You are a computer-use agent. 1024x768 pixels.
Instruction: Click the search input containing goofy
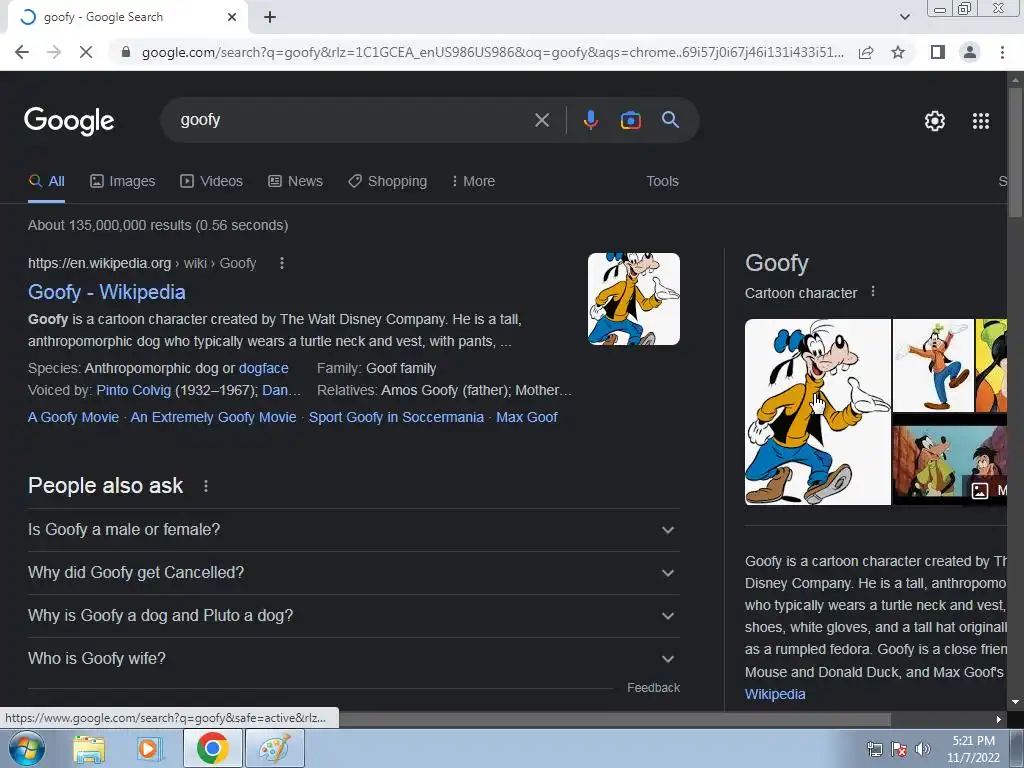tap(353, 120)
